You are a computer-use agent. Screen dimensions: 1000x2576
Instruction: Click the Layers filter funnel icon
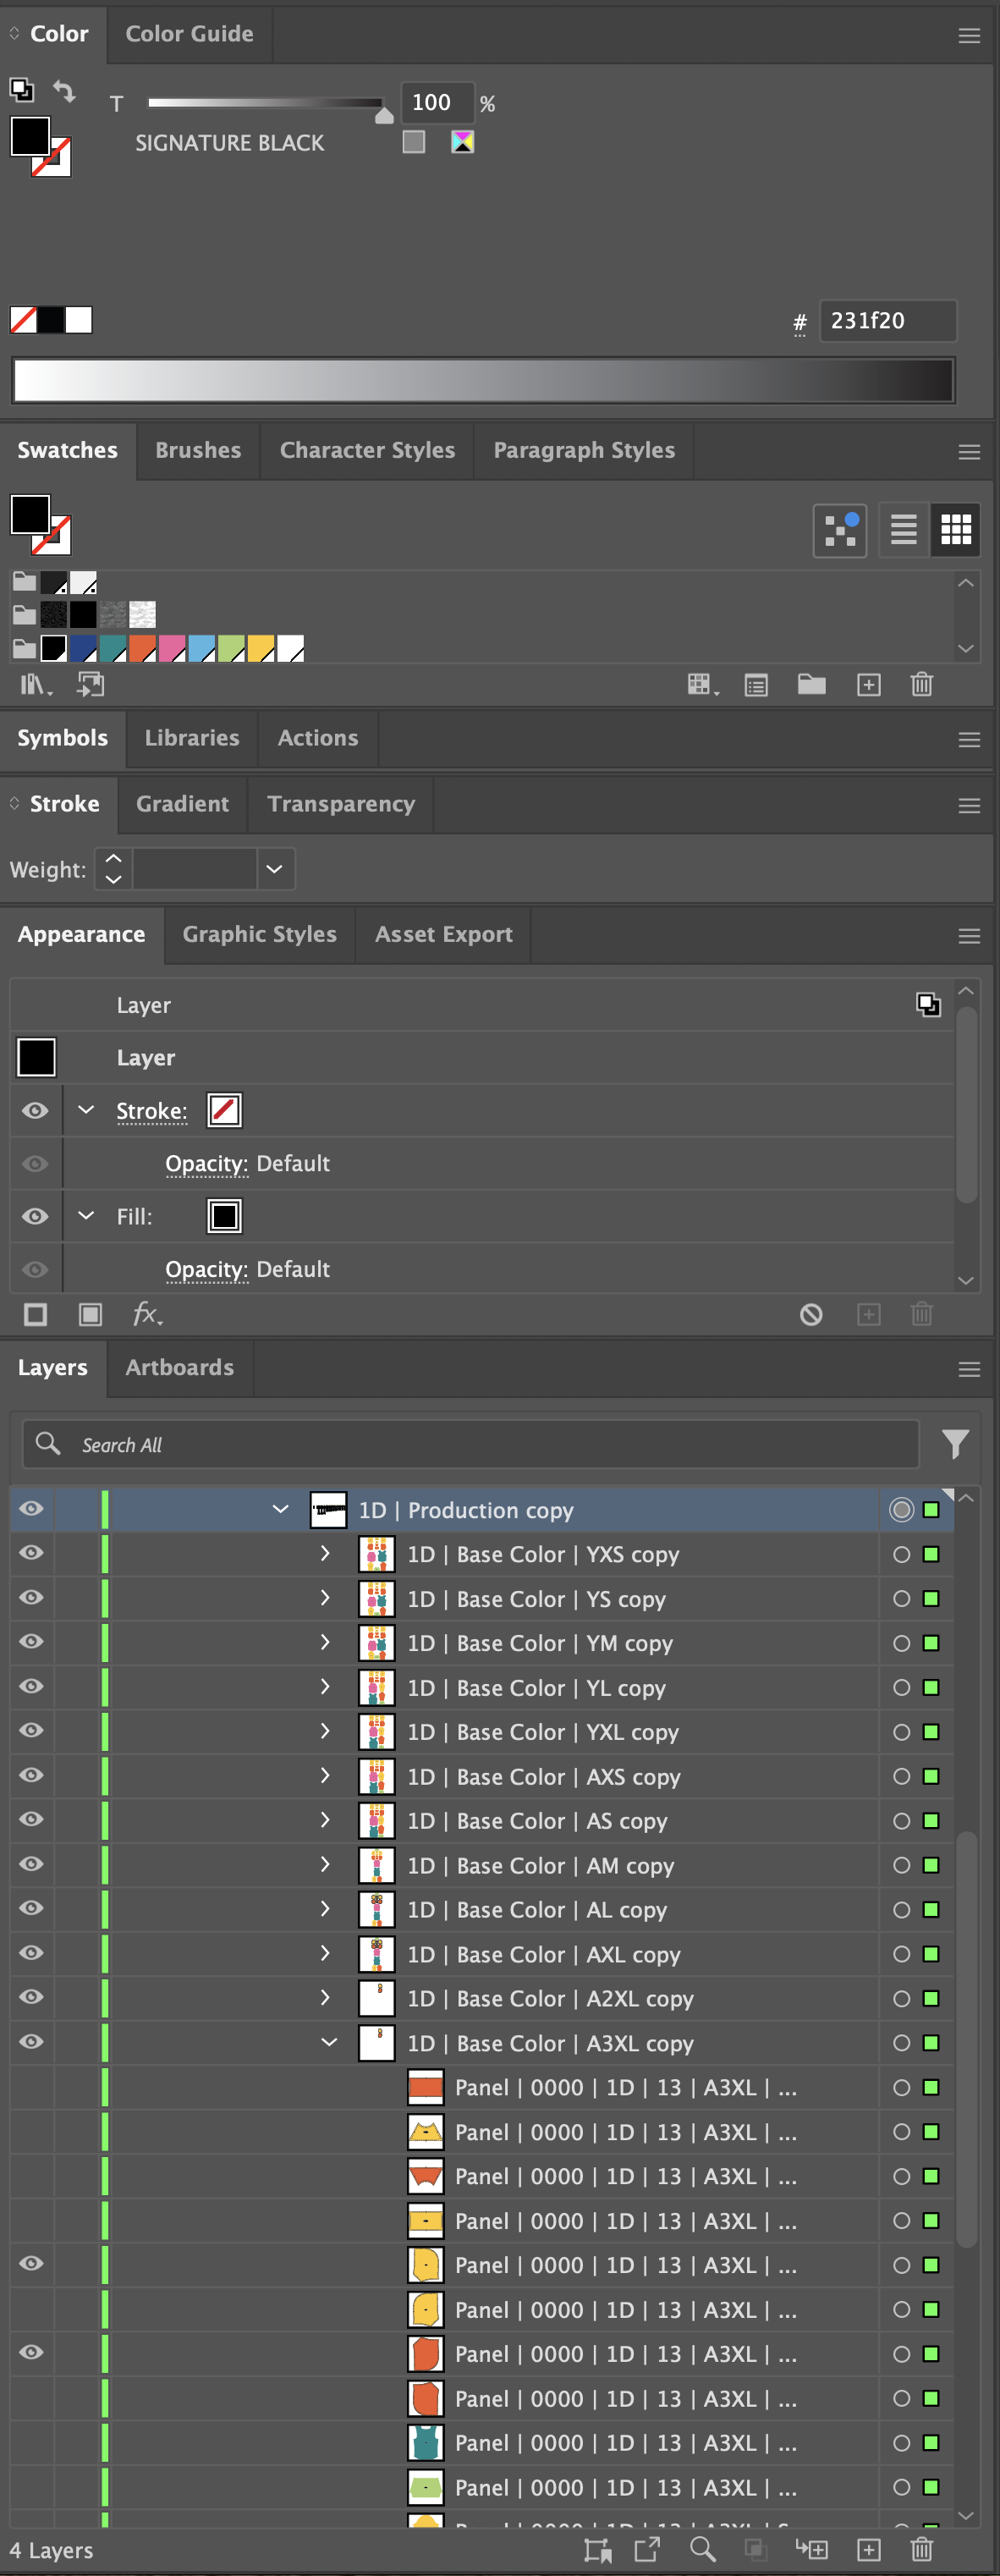click(x=955, y=1443)
